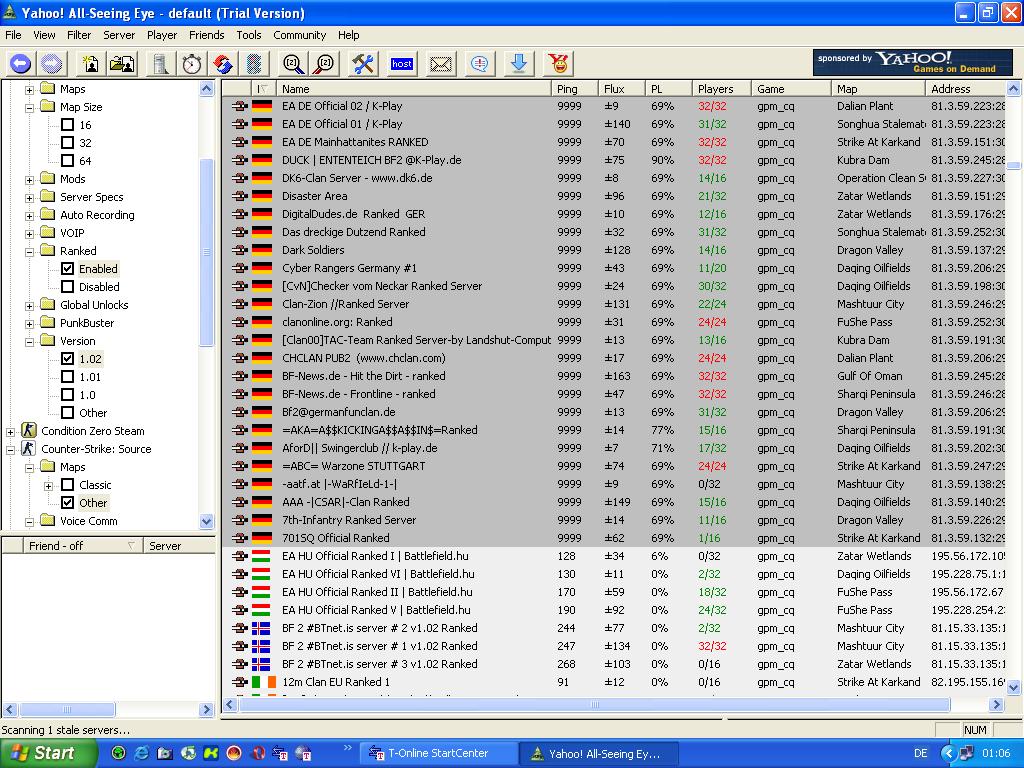Click the stopwatch toolbar icon
The image size is (1024, 768).
pos(191,63)
